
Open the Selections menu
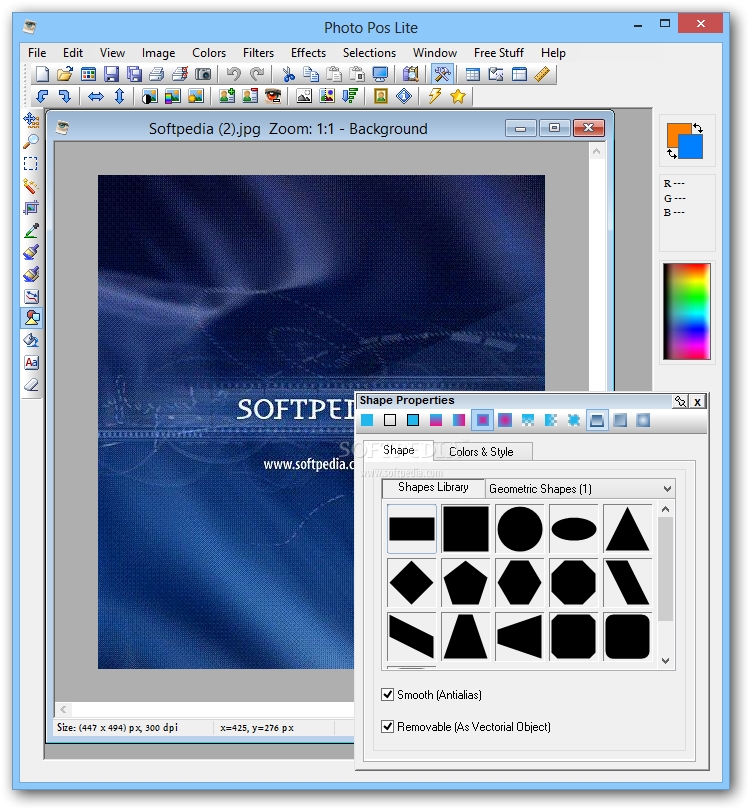tap(369, 53)
